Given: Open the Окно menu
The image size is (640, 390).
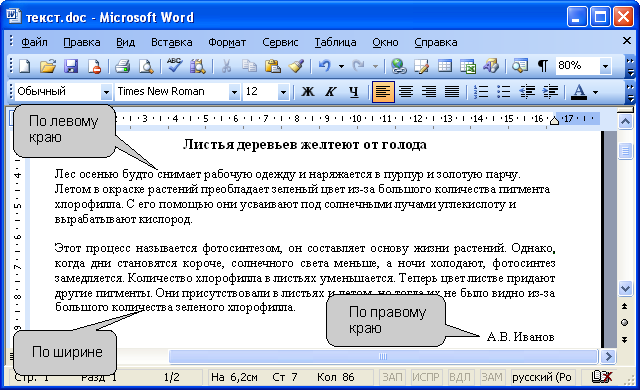Looking at the screenshot, I should point(385,42).
